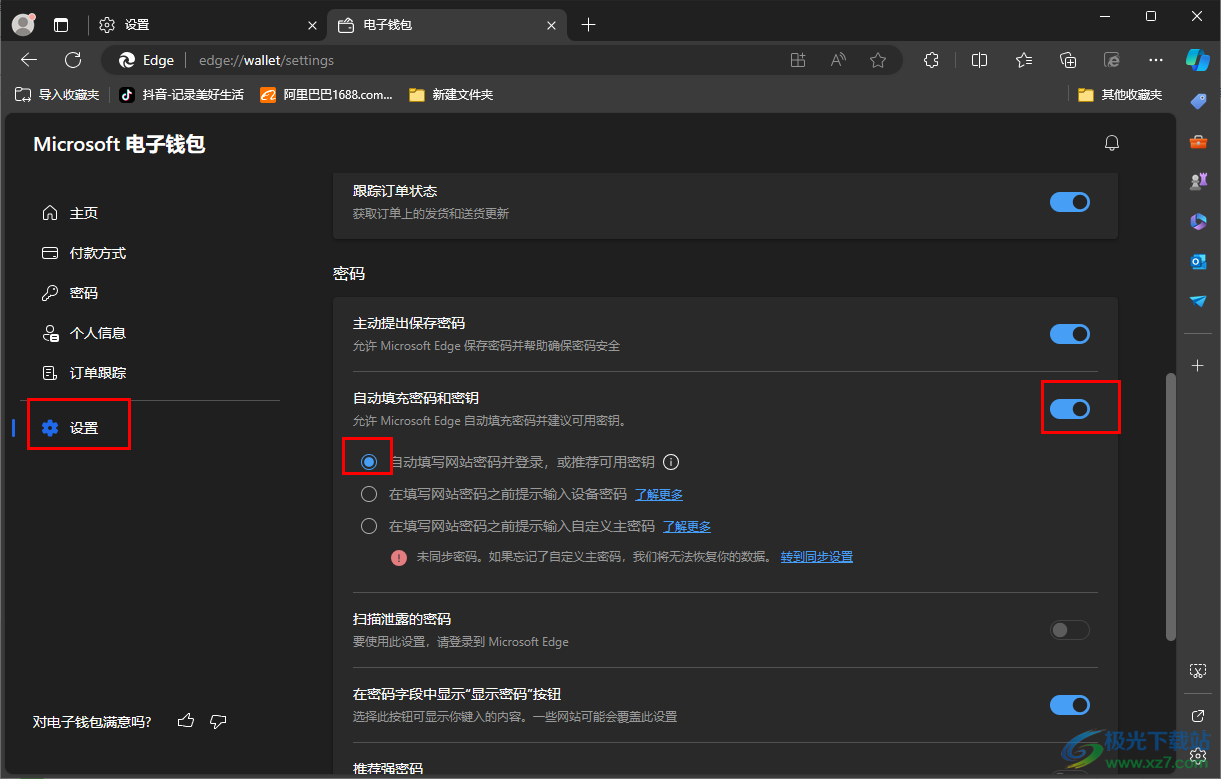Click the read aloud icon
The image size is (1221, 779).
point(838,60)
